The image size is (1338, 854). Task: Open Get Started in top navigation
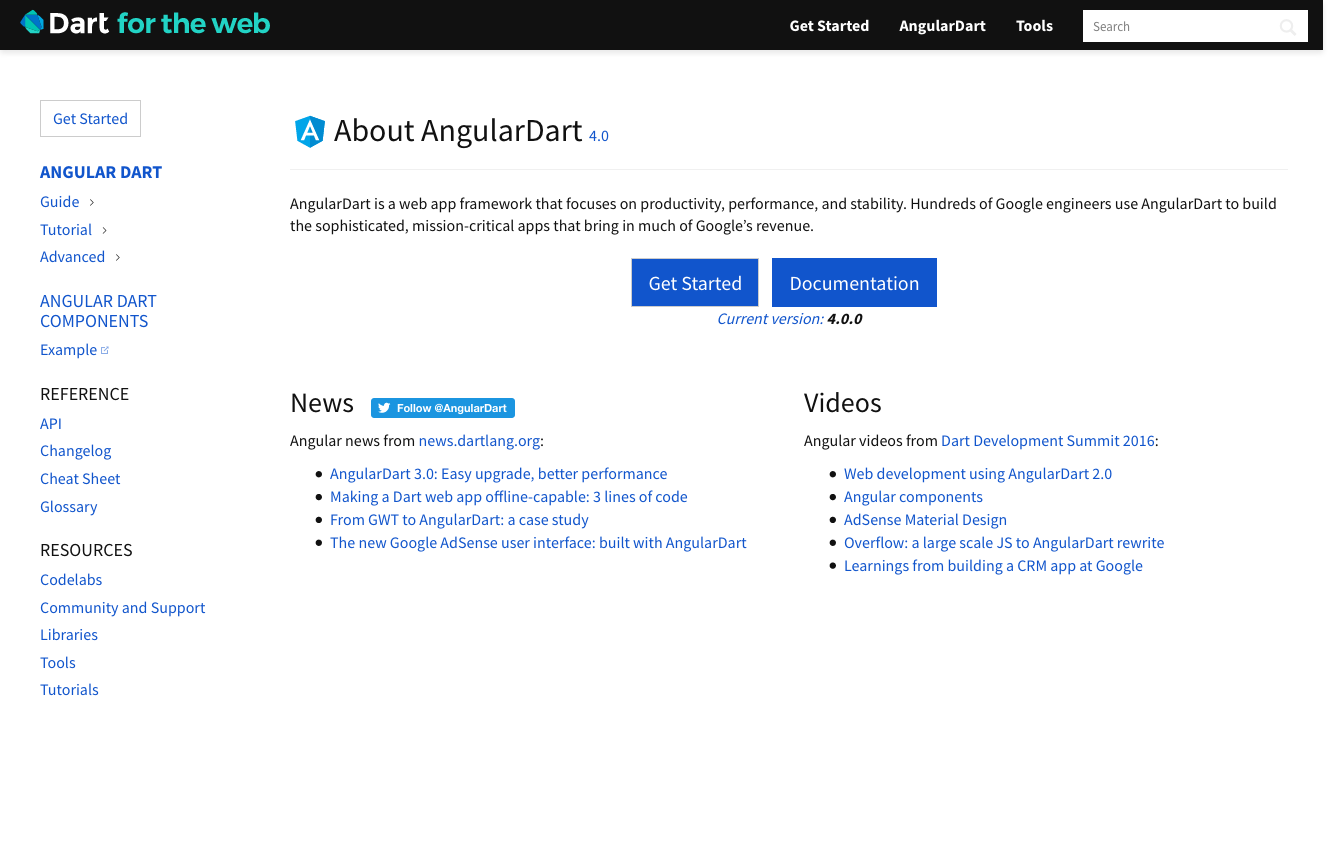click(x=829, y=26)
